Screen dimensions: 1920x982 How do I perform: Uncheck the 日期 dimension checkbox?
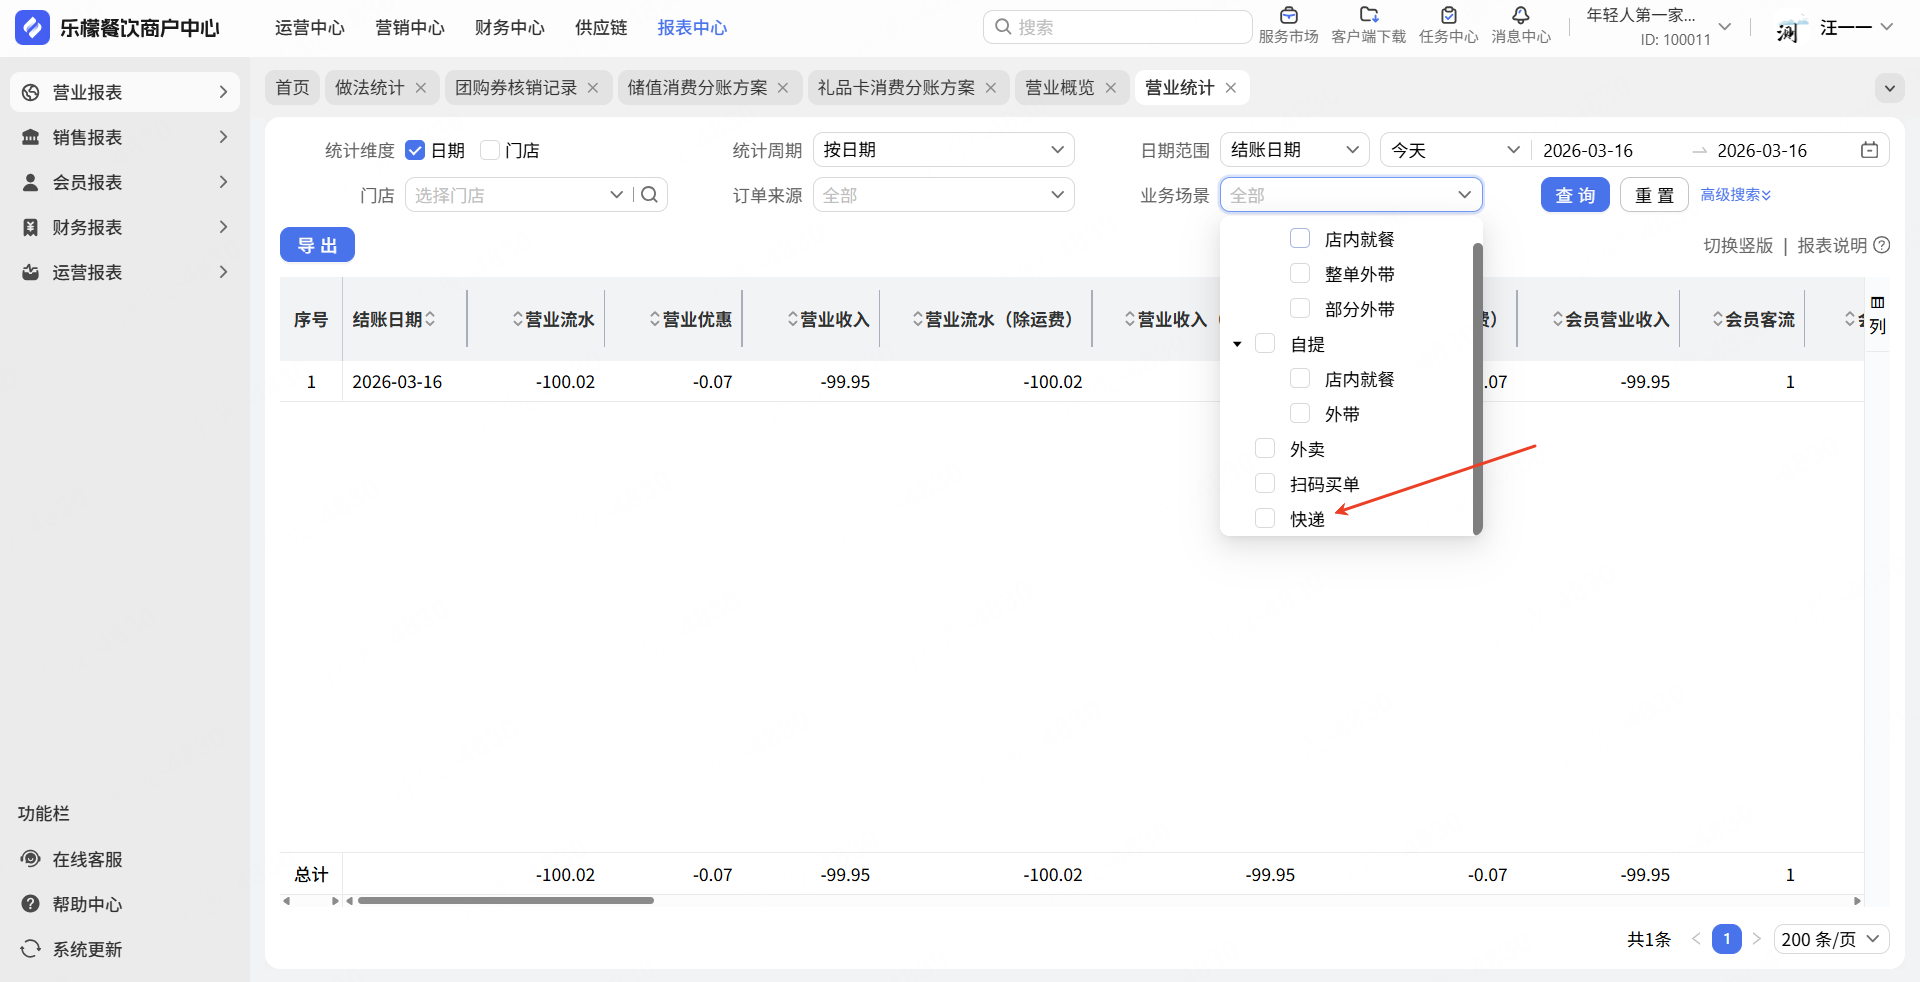(x=415, y=150)
